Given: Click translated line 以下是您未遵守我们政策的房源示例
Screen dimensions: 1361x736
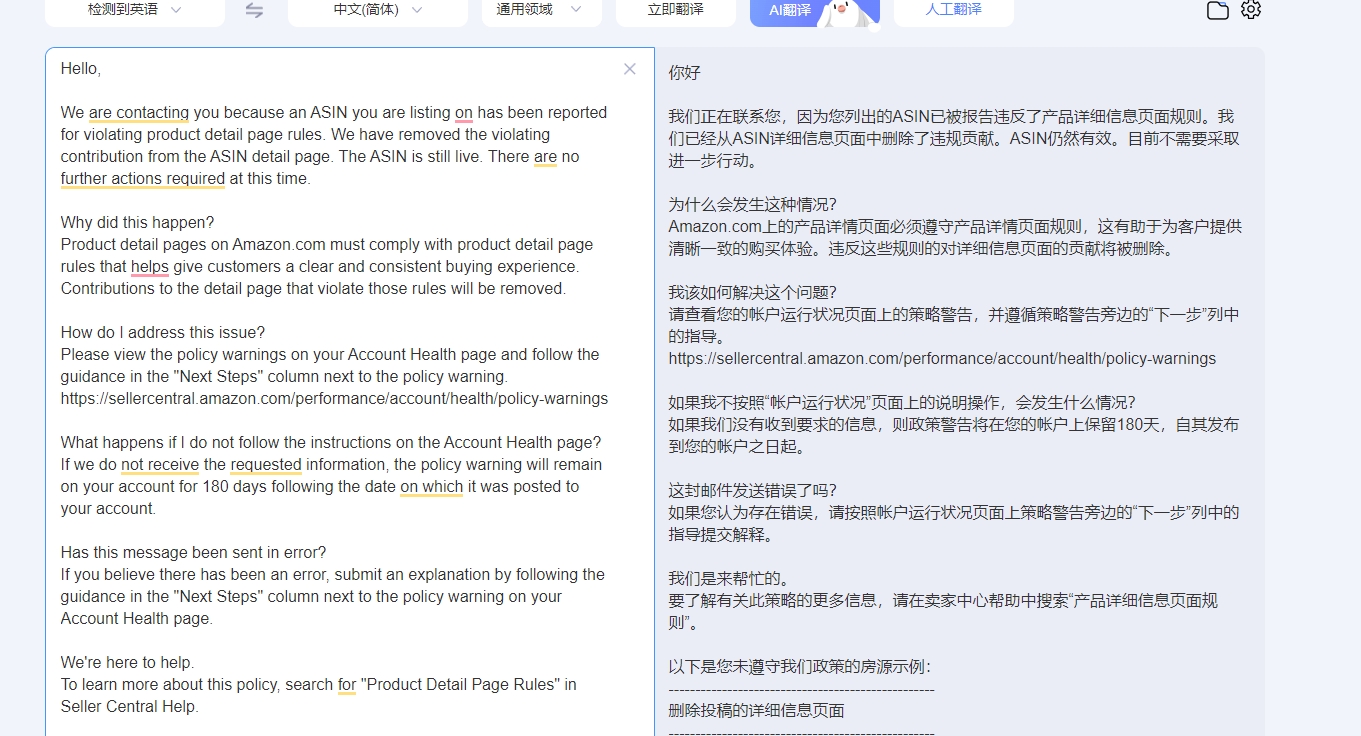Looking at the screenshot, I should pos(800,667).
